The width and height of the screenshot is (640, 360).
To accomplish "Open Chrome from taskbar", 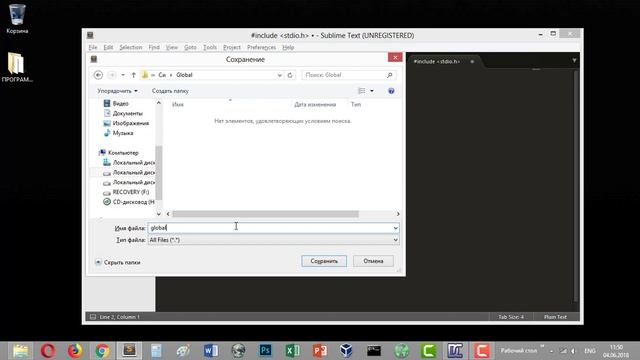I will (x=102, y=351).
